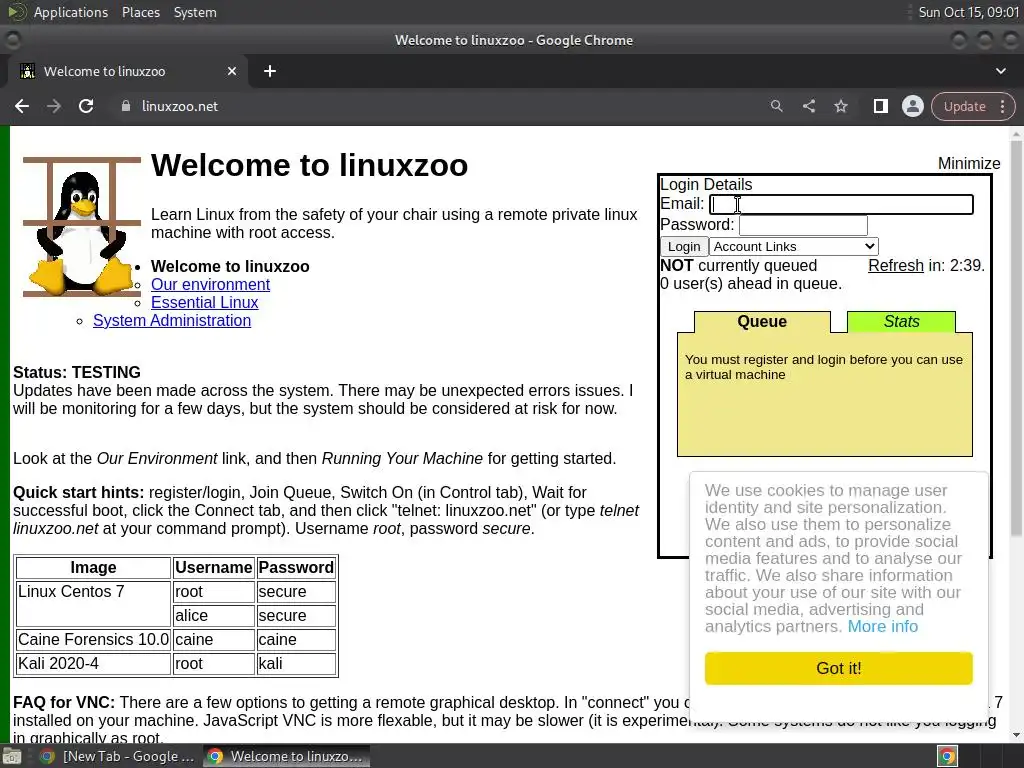Open Chrome three-dot menu
Image resolution: width=1024 pixels, height=768 pixels.
[x=1002, y=106]
